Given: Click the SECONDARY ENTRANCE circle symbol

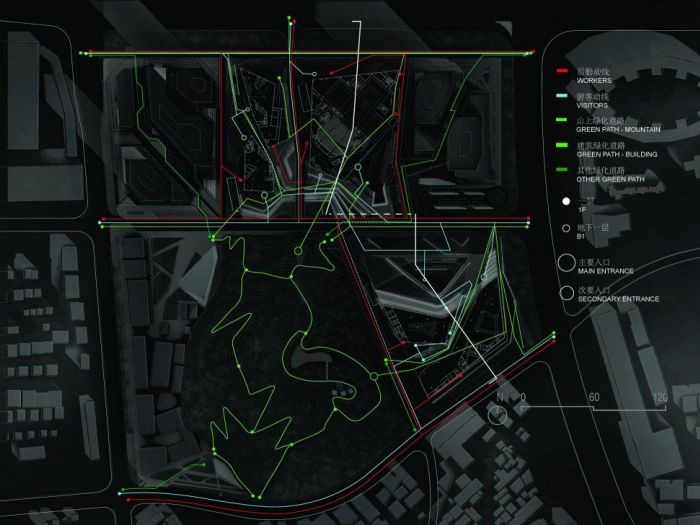Looking at the screenshot, I should (567, 293).
